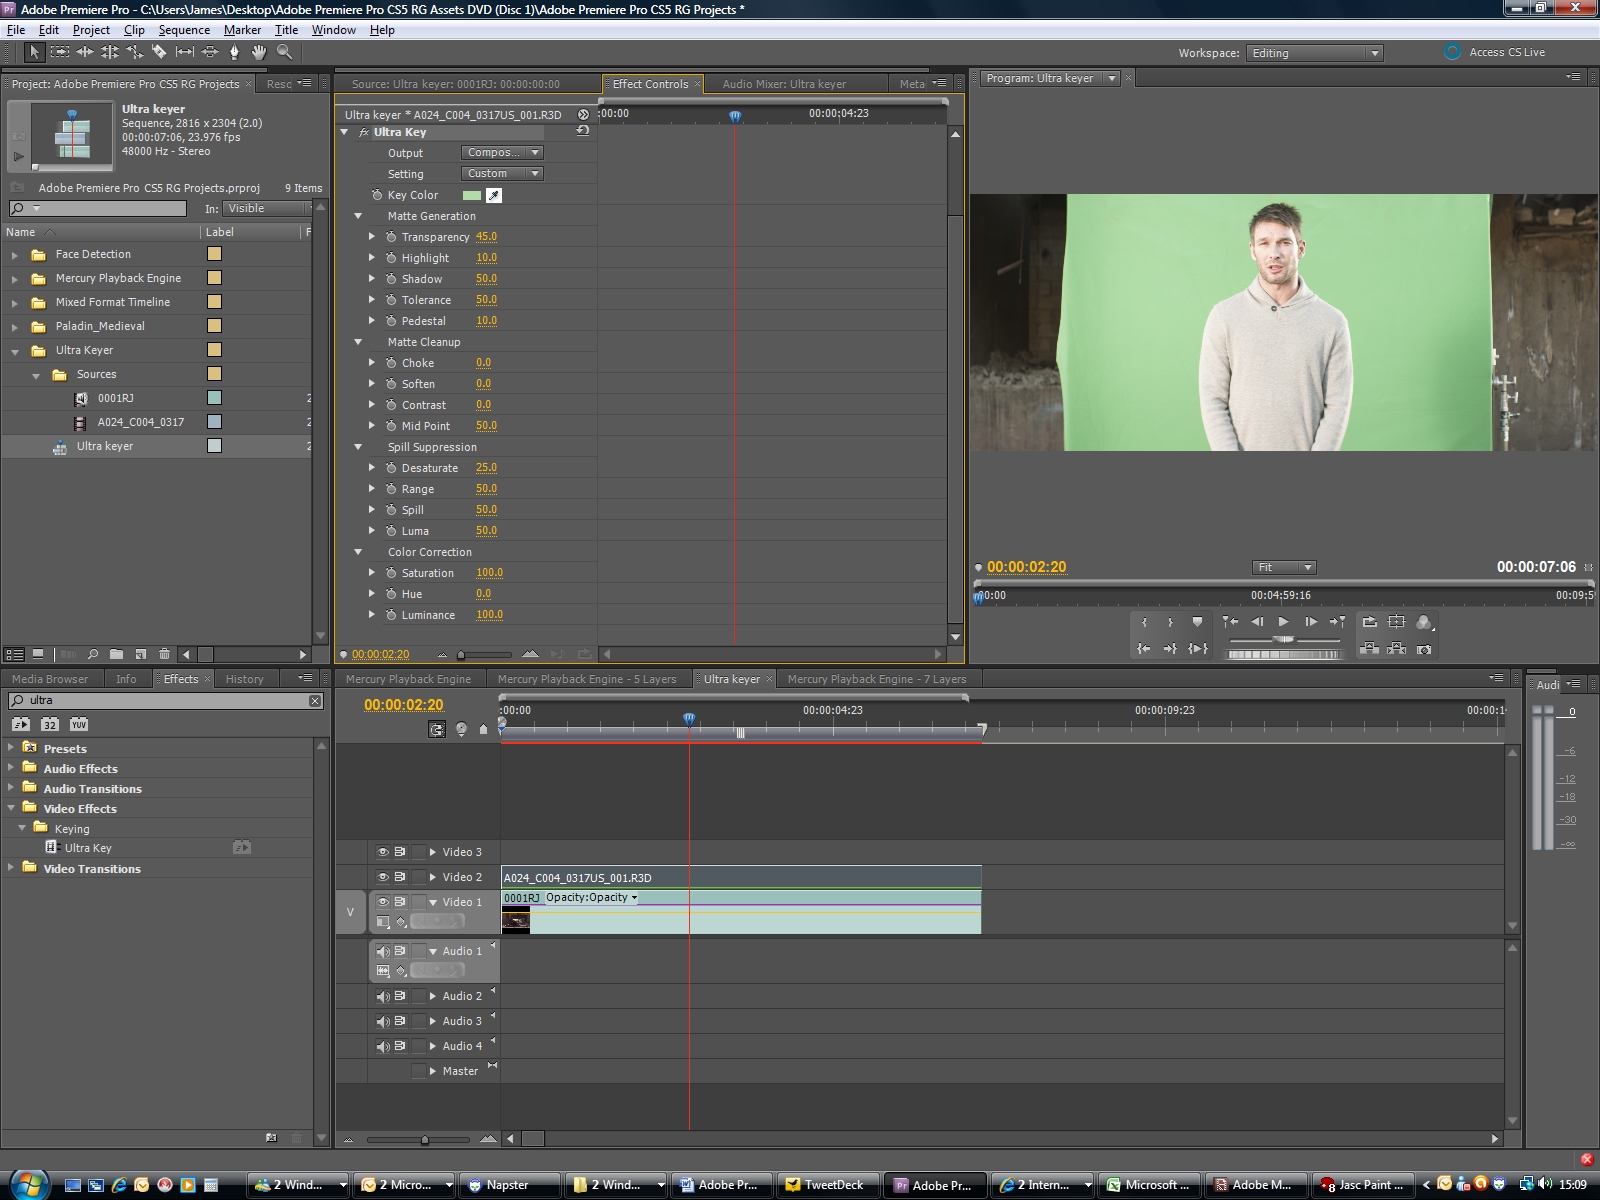Switch to Audio Mixer: Ultra keyer tab
The width and height of the screenshot is (1600, 1200).
[x=784, y=84]
